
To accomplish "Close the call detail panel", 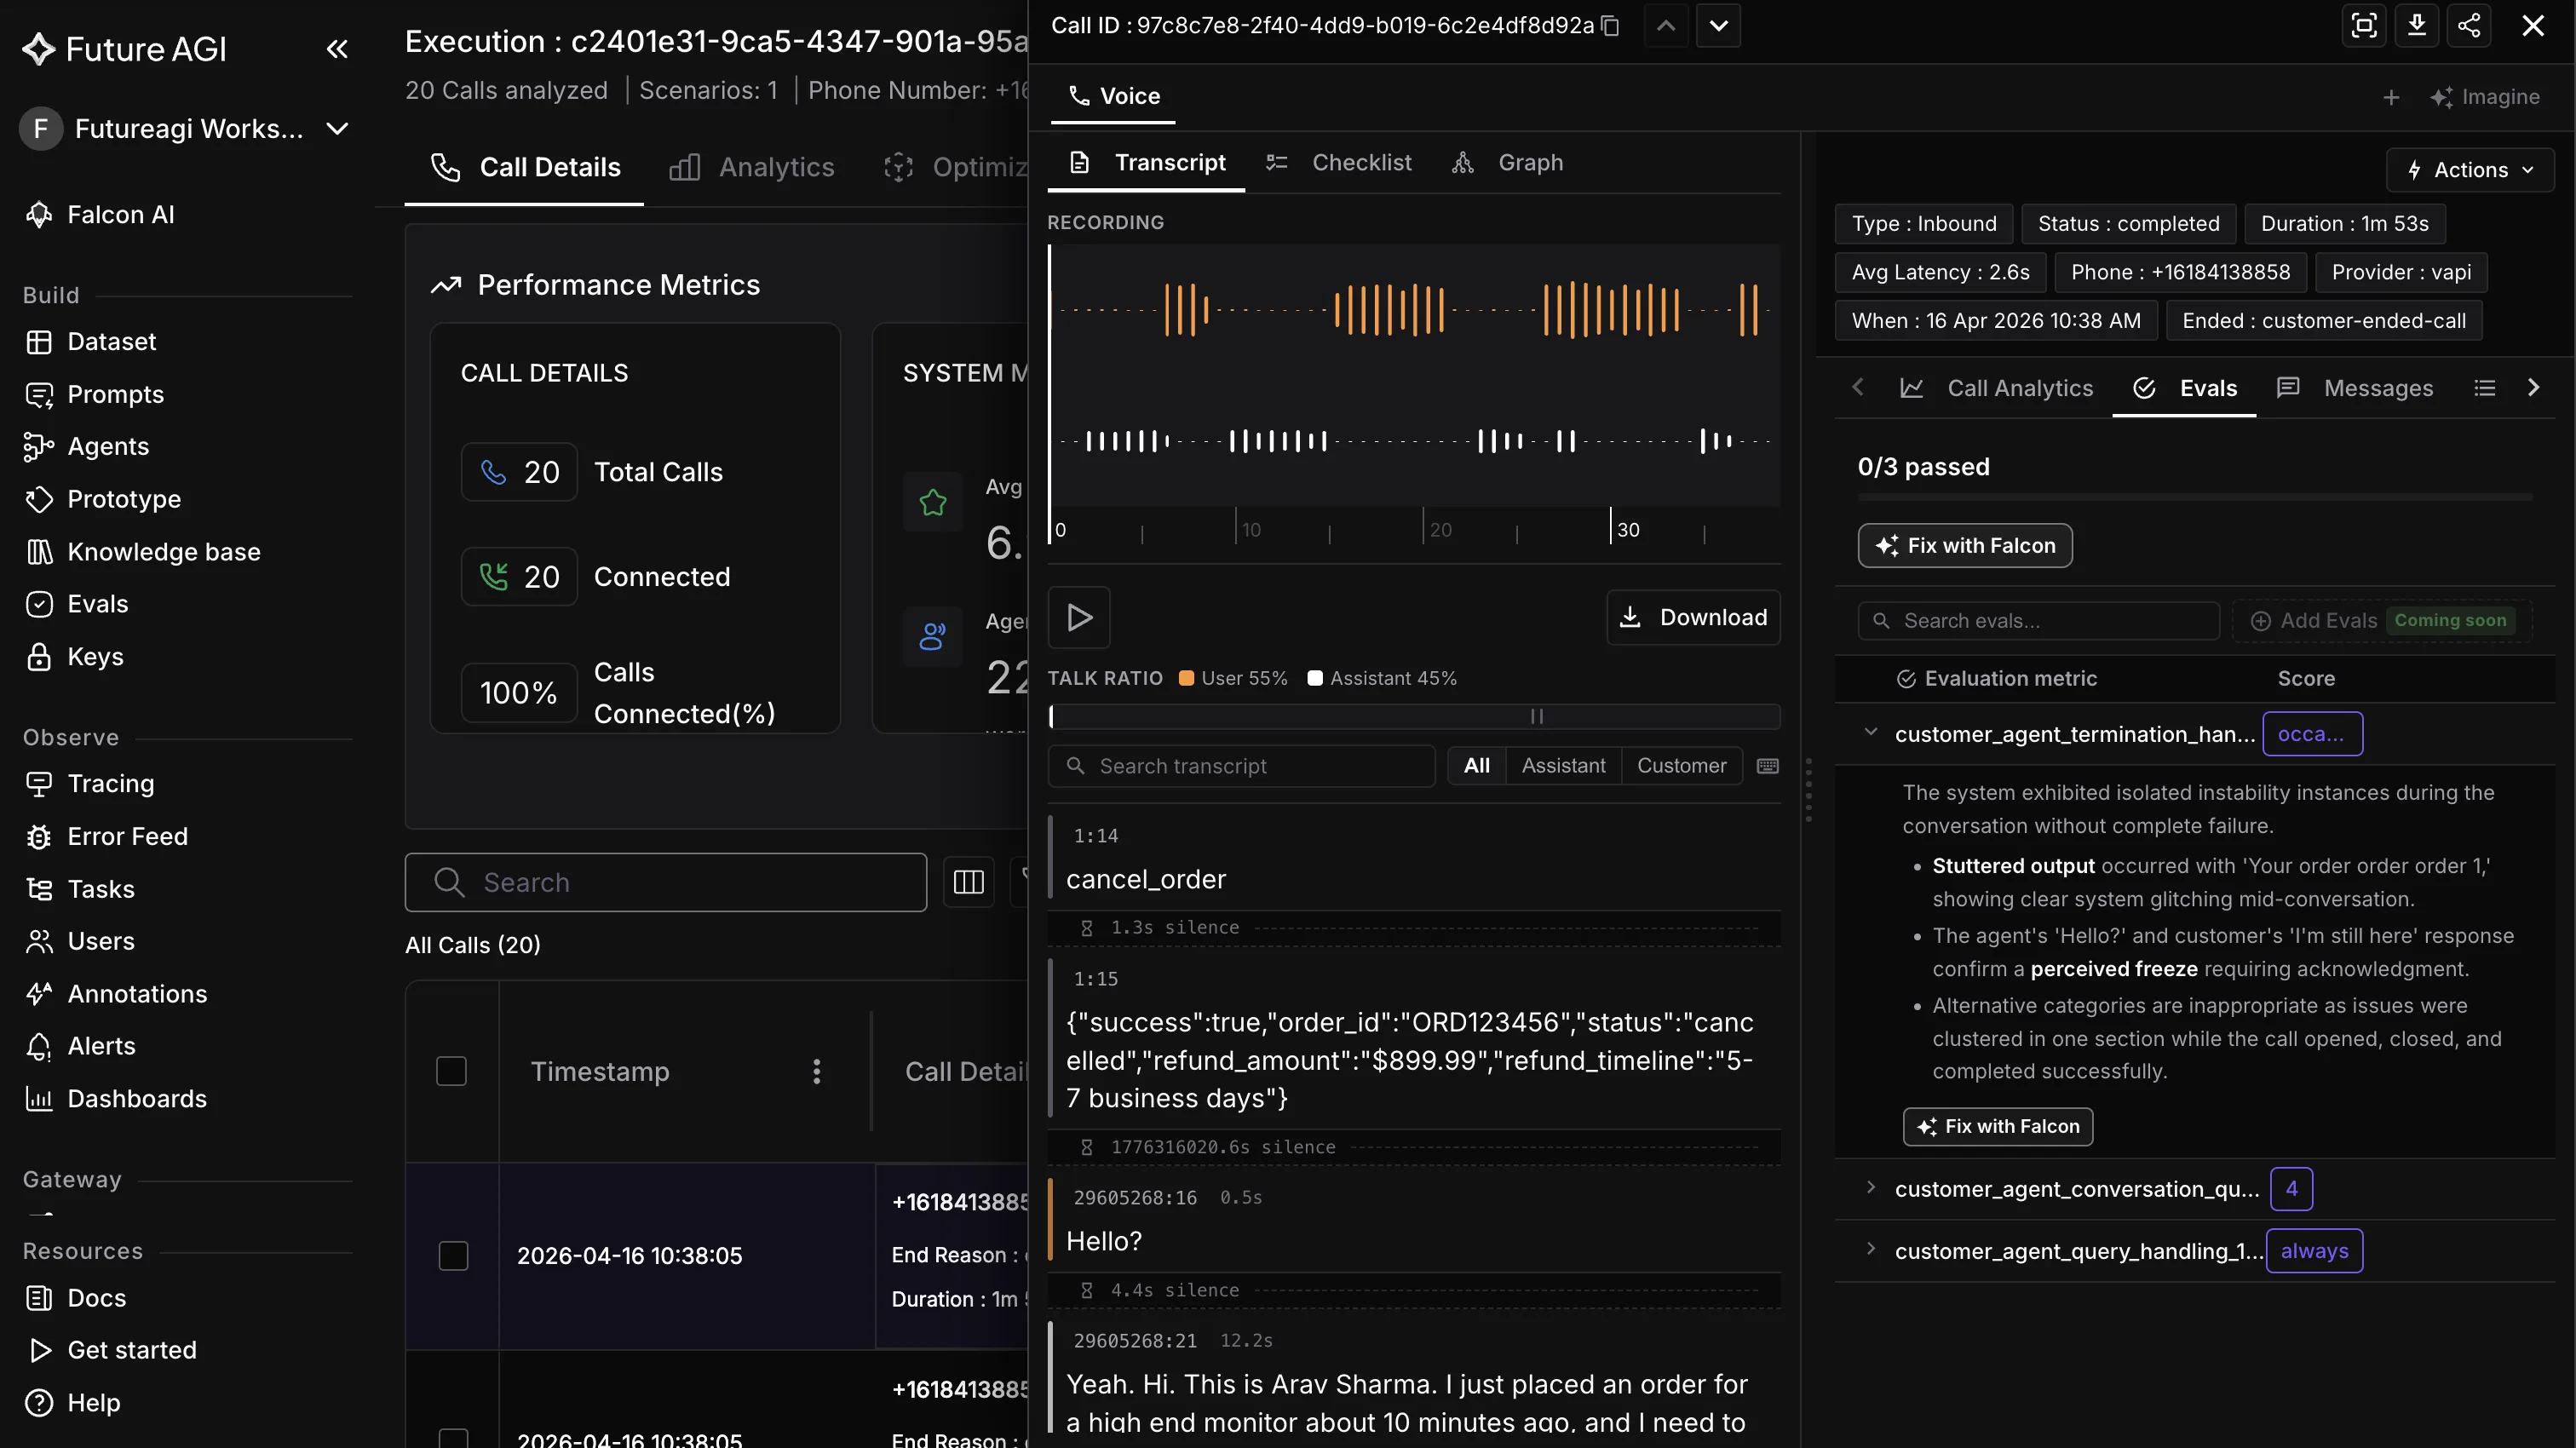I will (x=2533, y=26).
